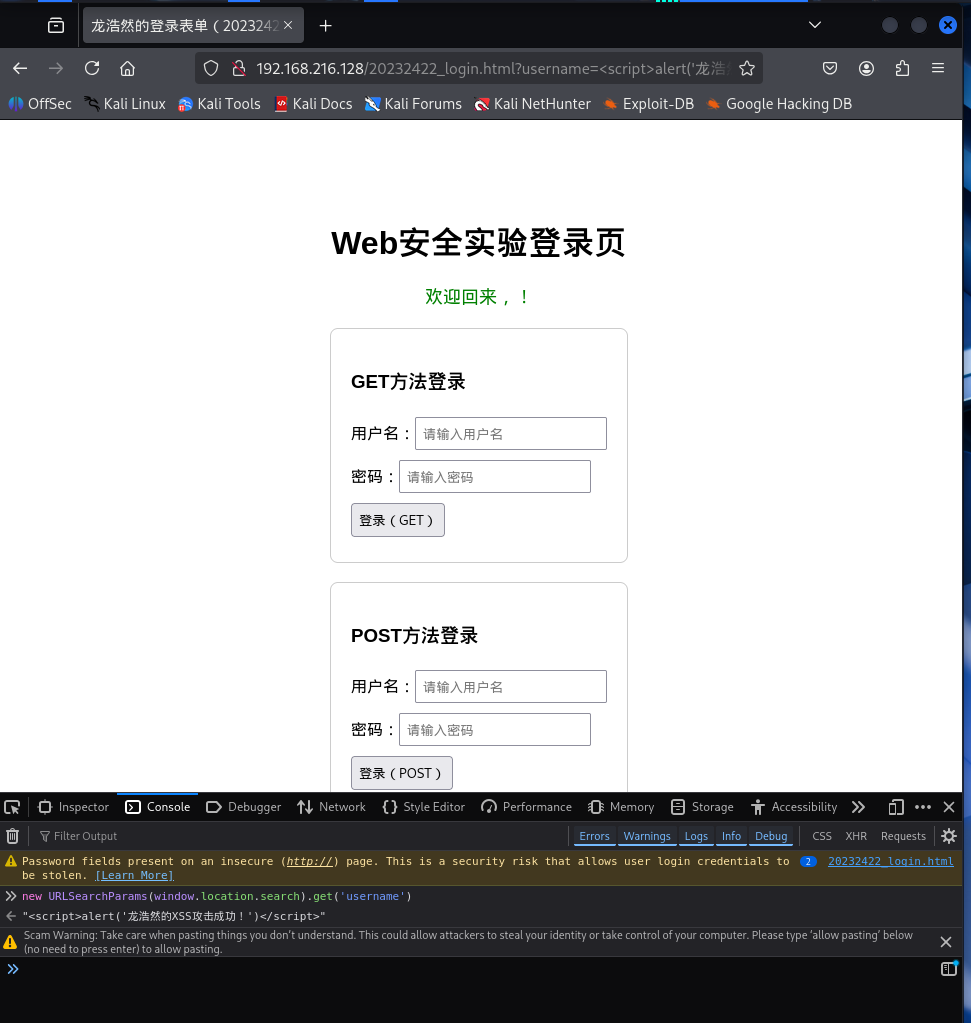Open devtools customize three-dots menu
This screenshot has width=971, height=1023.
coord(923,807)
